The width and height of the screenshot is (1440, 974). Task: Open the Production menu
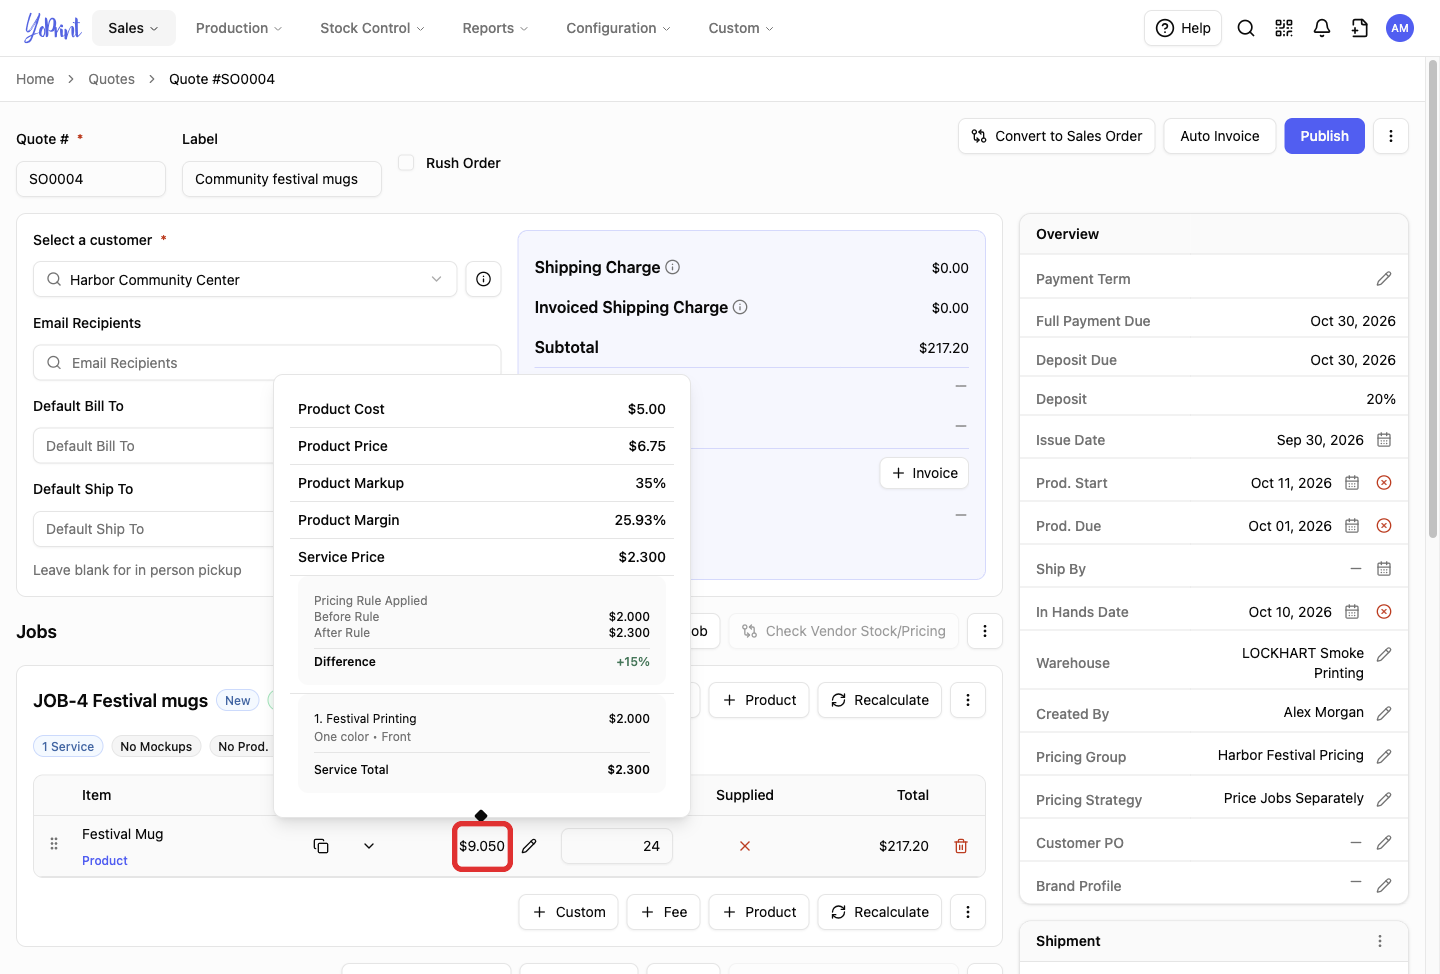click(239, 28)
